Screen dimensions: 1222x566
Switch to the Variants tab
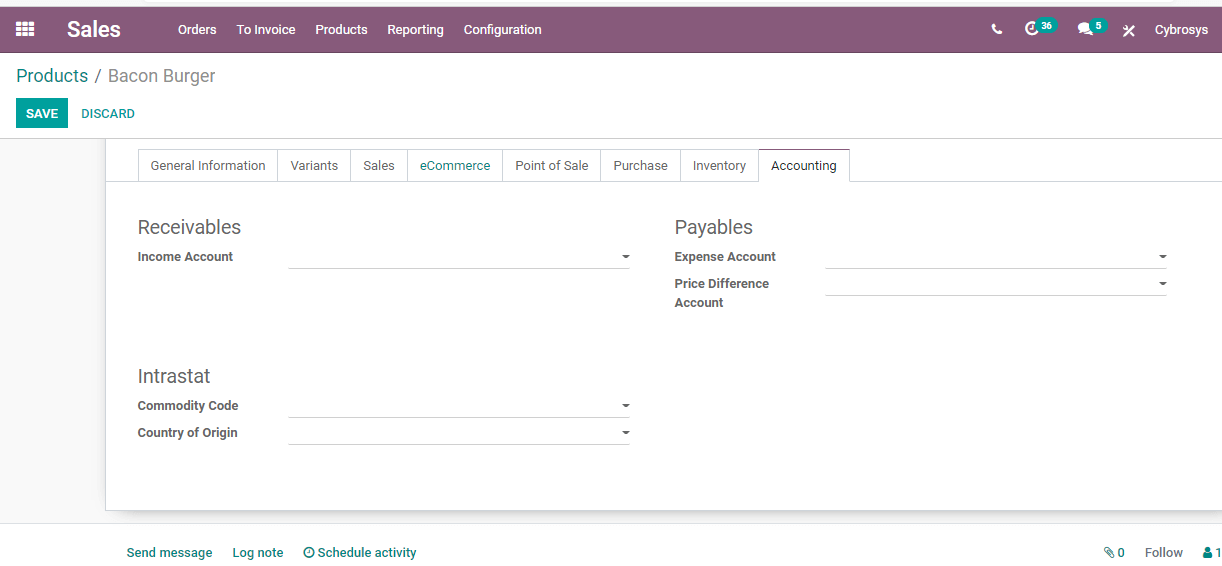coord(314,166)
